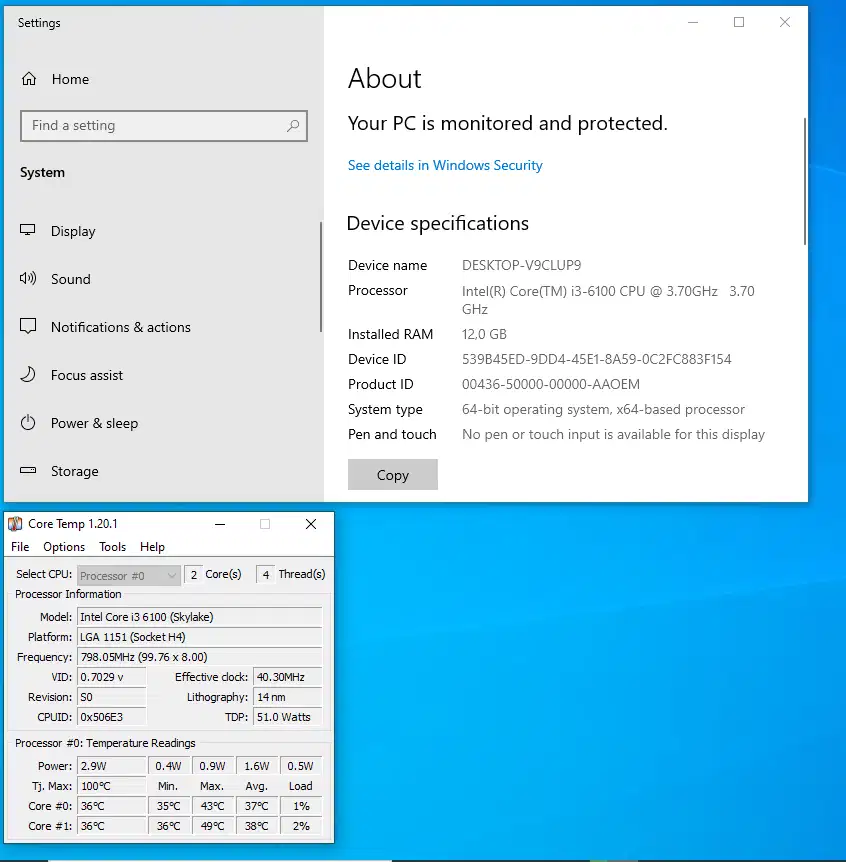Select device name DESKTOP-V9CLUP9
Screen dimensions: 846x862
click(521, 266)
